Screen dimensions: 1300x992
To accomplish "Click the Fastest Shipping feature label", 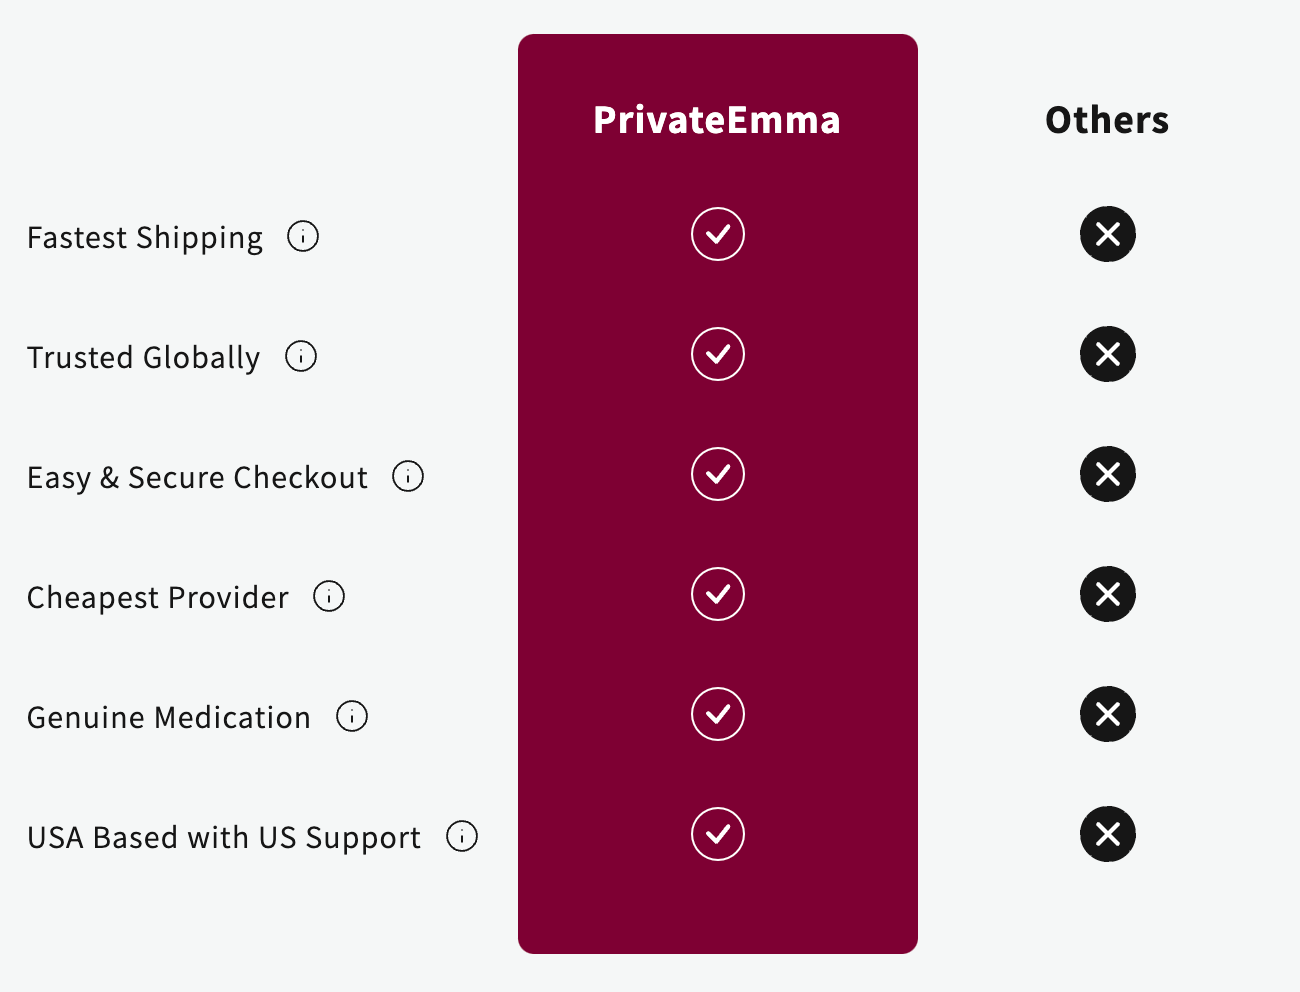I will (145, 237).
